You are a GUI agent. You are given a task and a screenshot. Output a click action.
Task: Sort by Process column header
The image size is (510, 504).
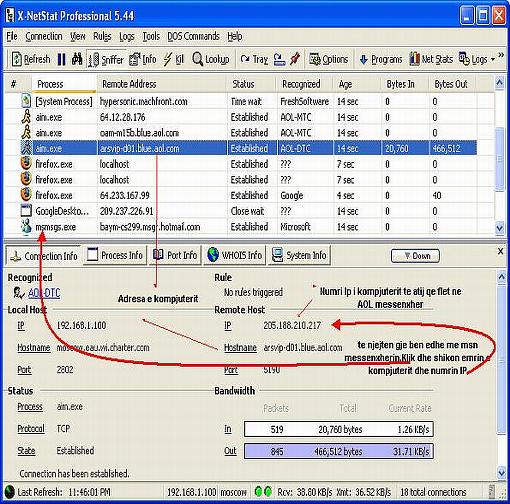coord(64,84)
